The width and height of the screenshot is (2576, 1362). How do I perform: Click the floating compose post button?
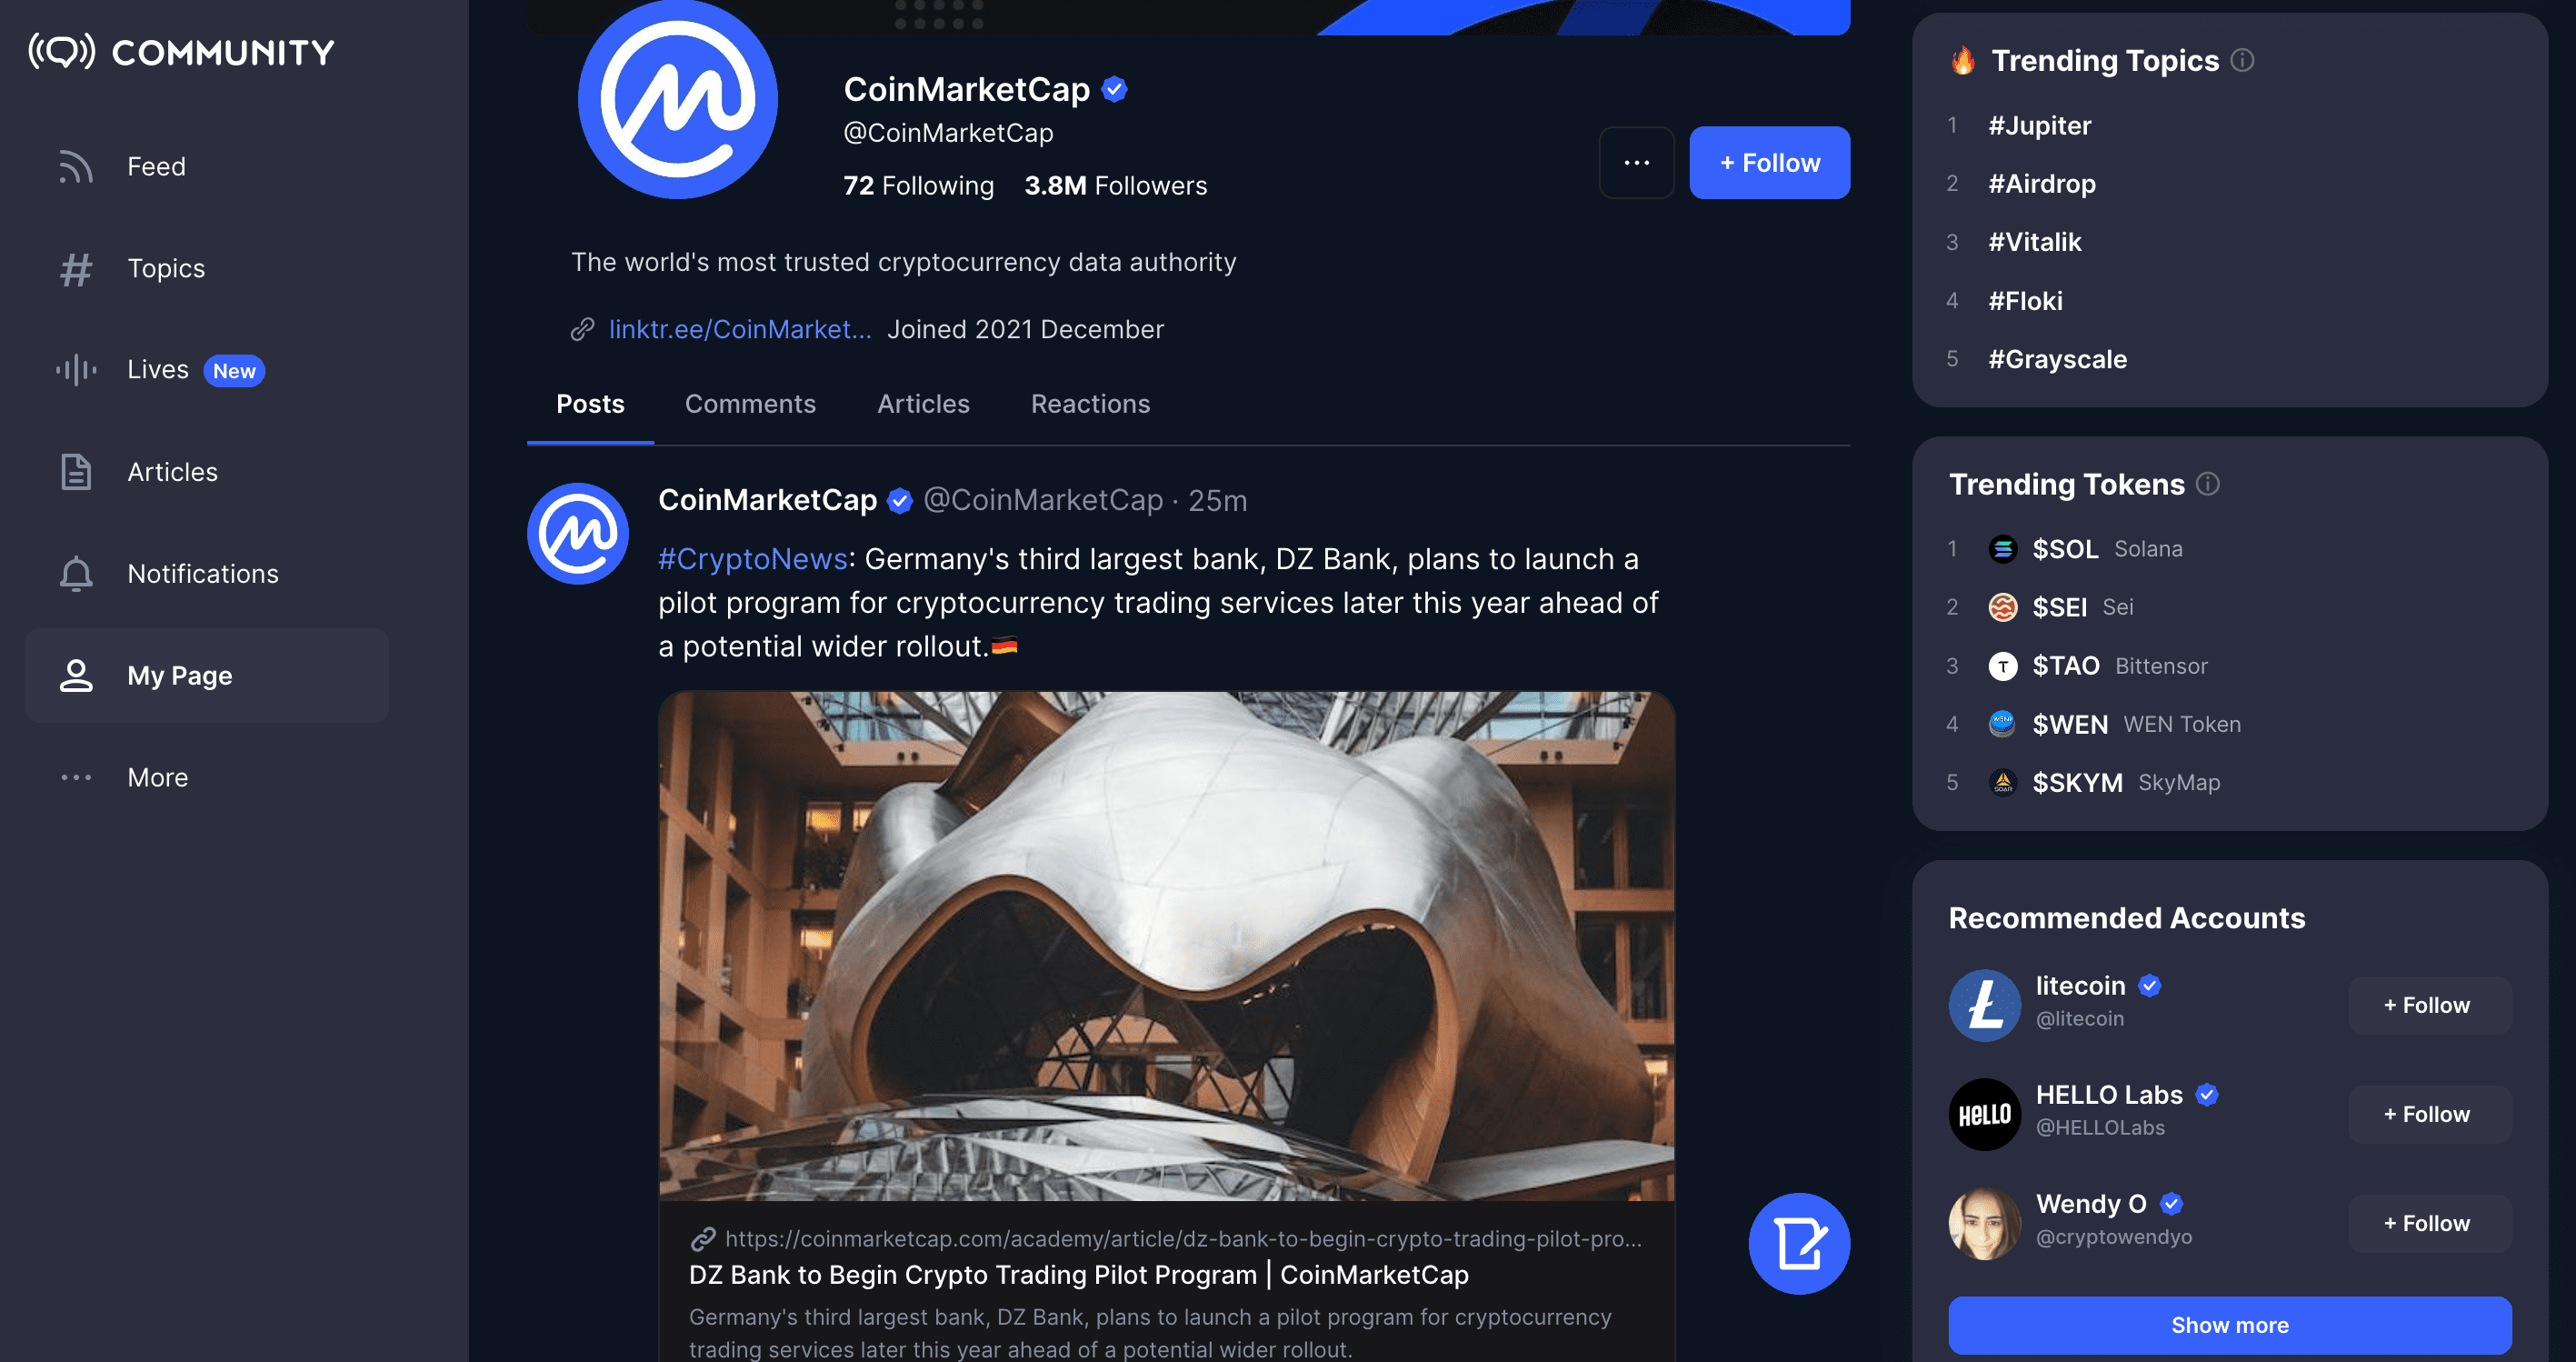[x=1799, y=1243]
